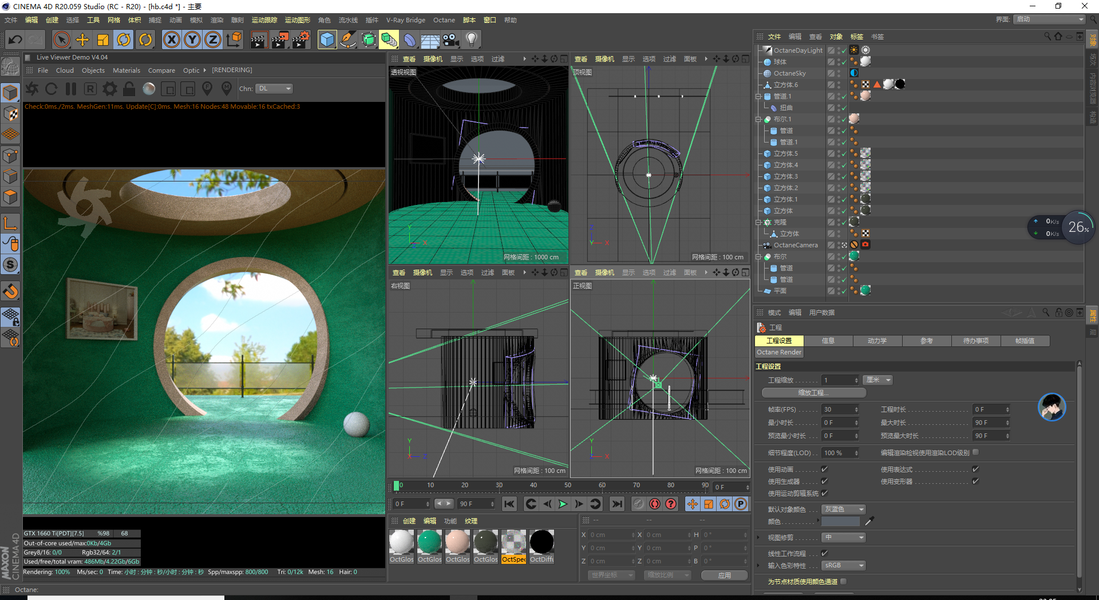Open the Live Viewer Objects menu
Image resolution: width=1099 pixels, height=600 pixels.
[93, 70]
